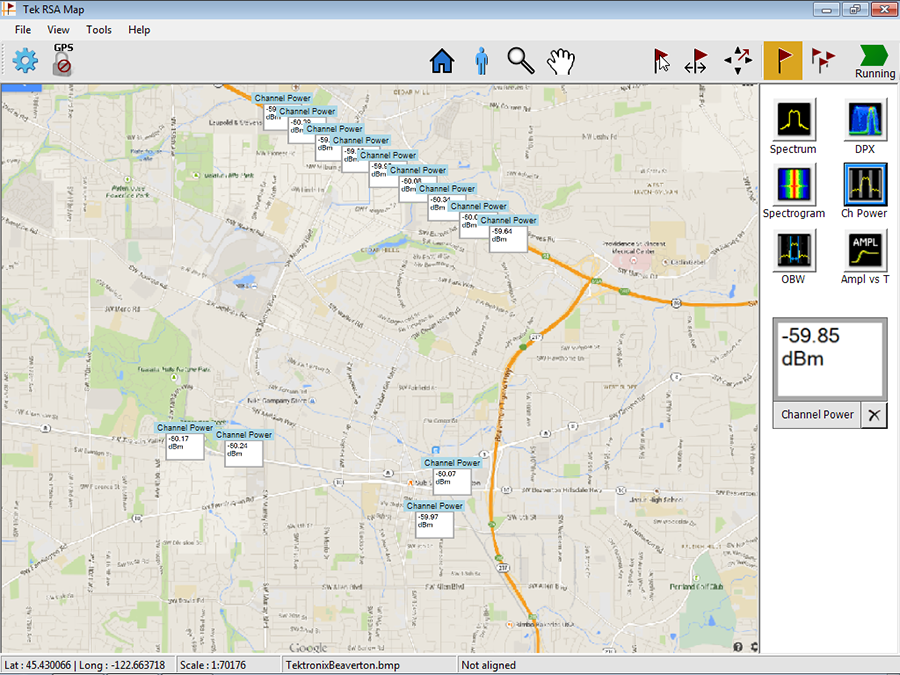Viewport: 900px width, 675px height.
Task: Expand the View menu
Action: pyautogui.click(x=58, y=30)
